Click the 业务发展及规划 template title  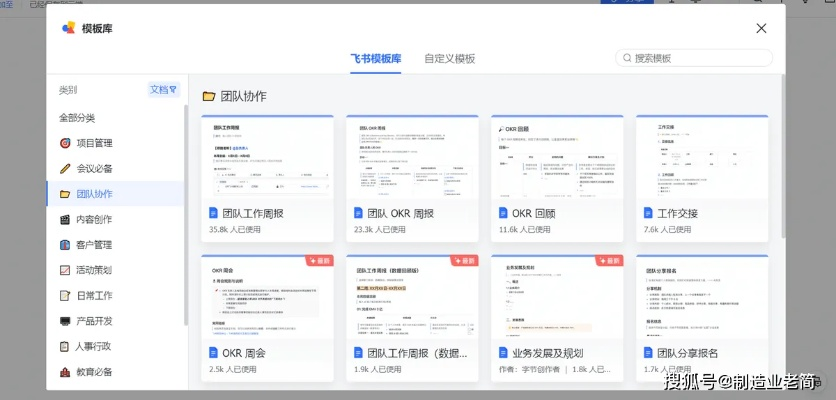coord(548,353)
